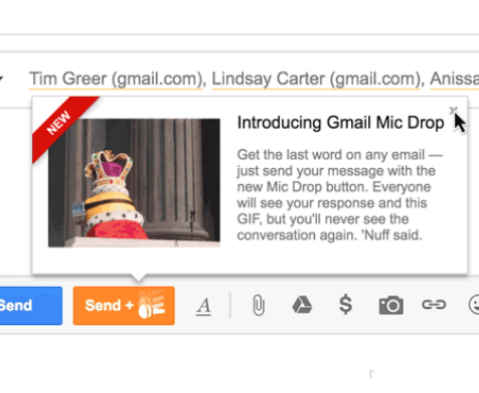Close the Mic Drop intro popup
Screen dimensions: 479x393
point(453,110)
